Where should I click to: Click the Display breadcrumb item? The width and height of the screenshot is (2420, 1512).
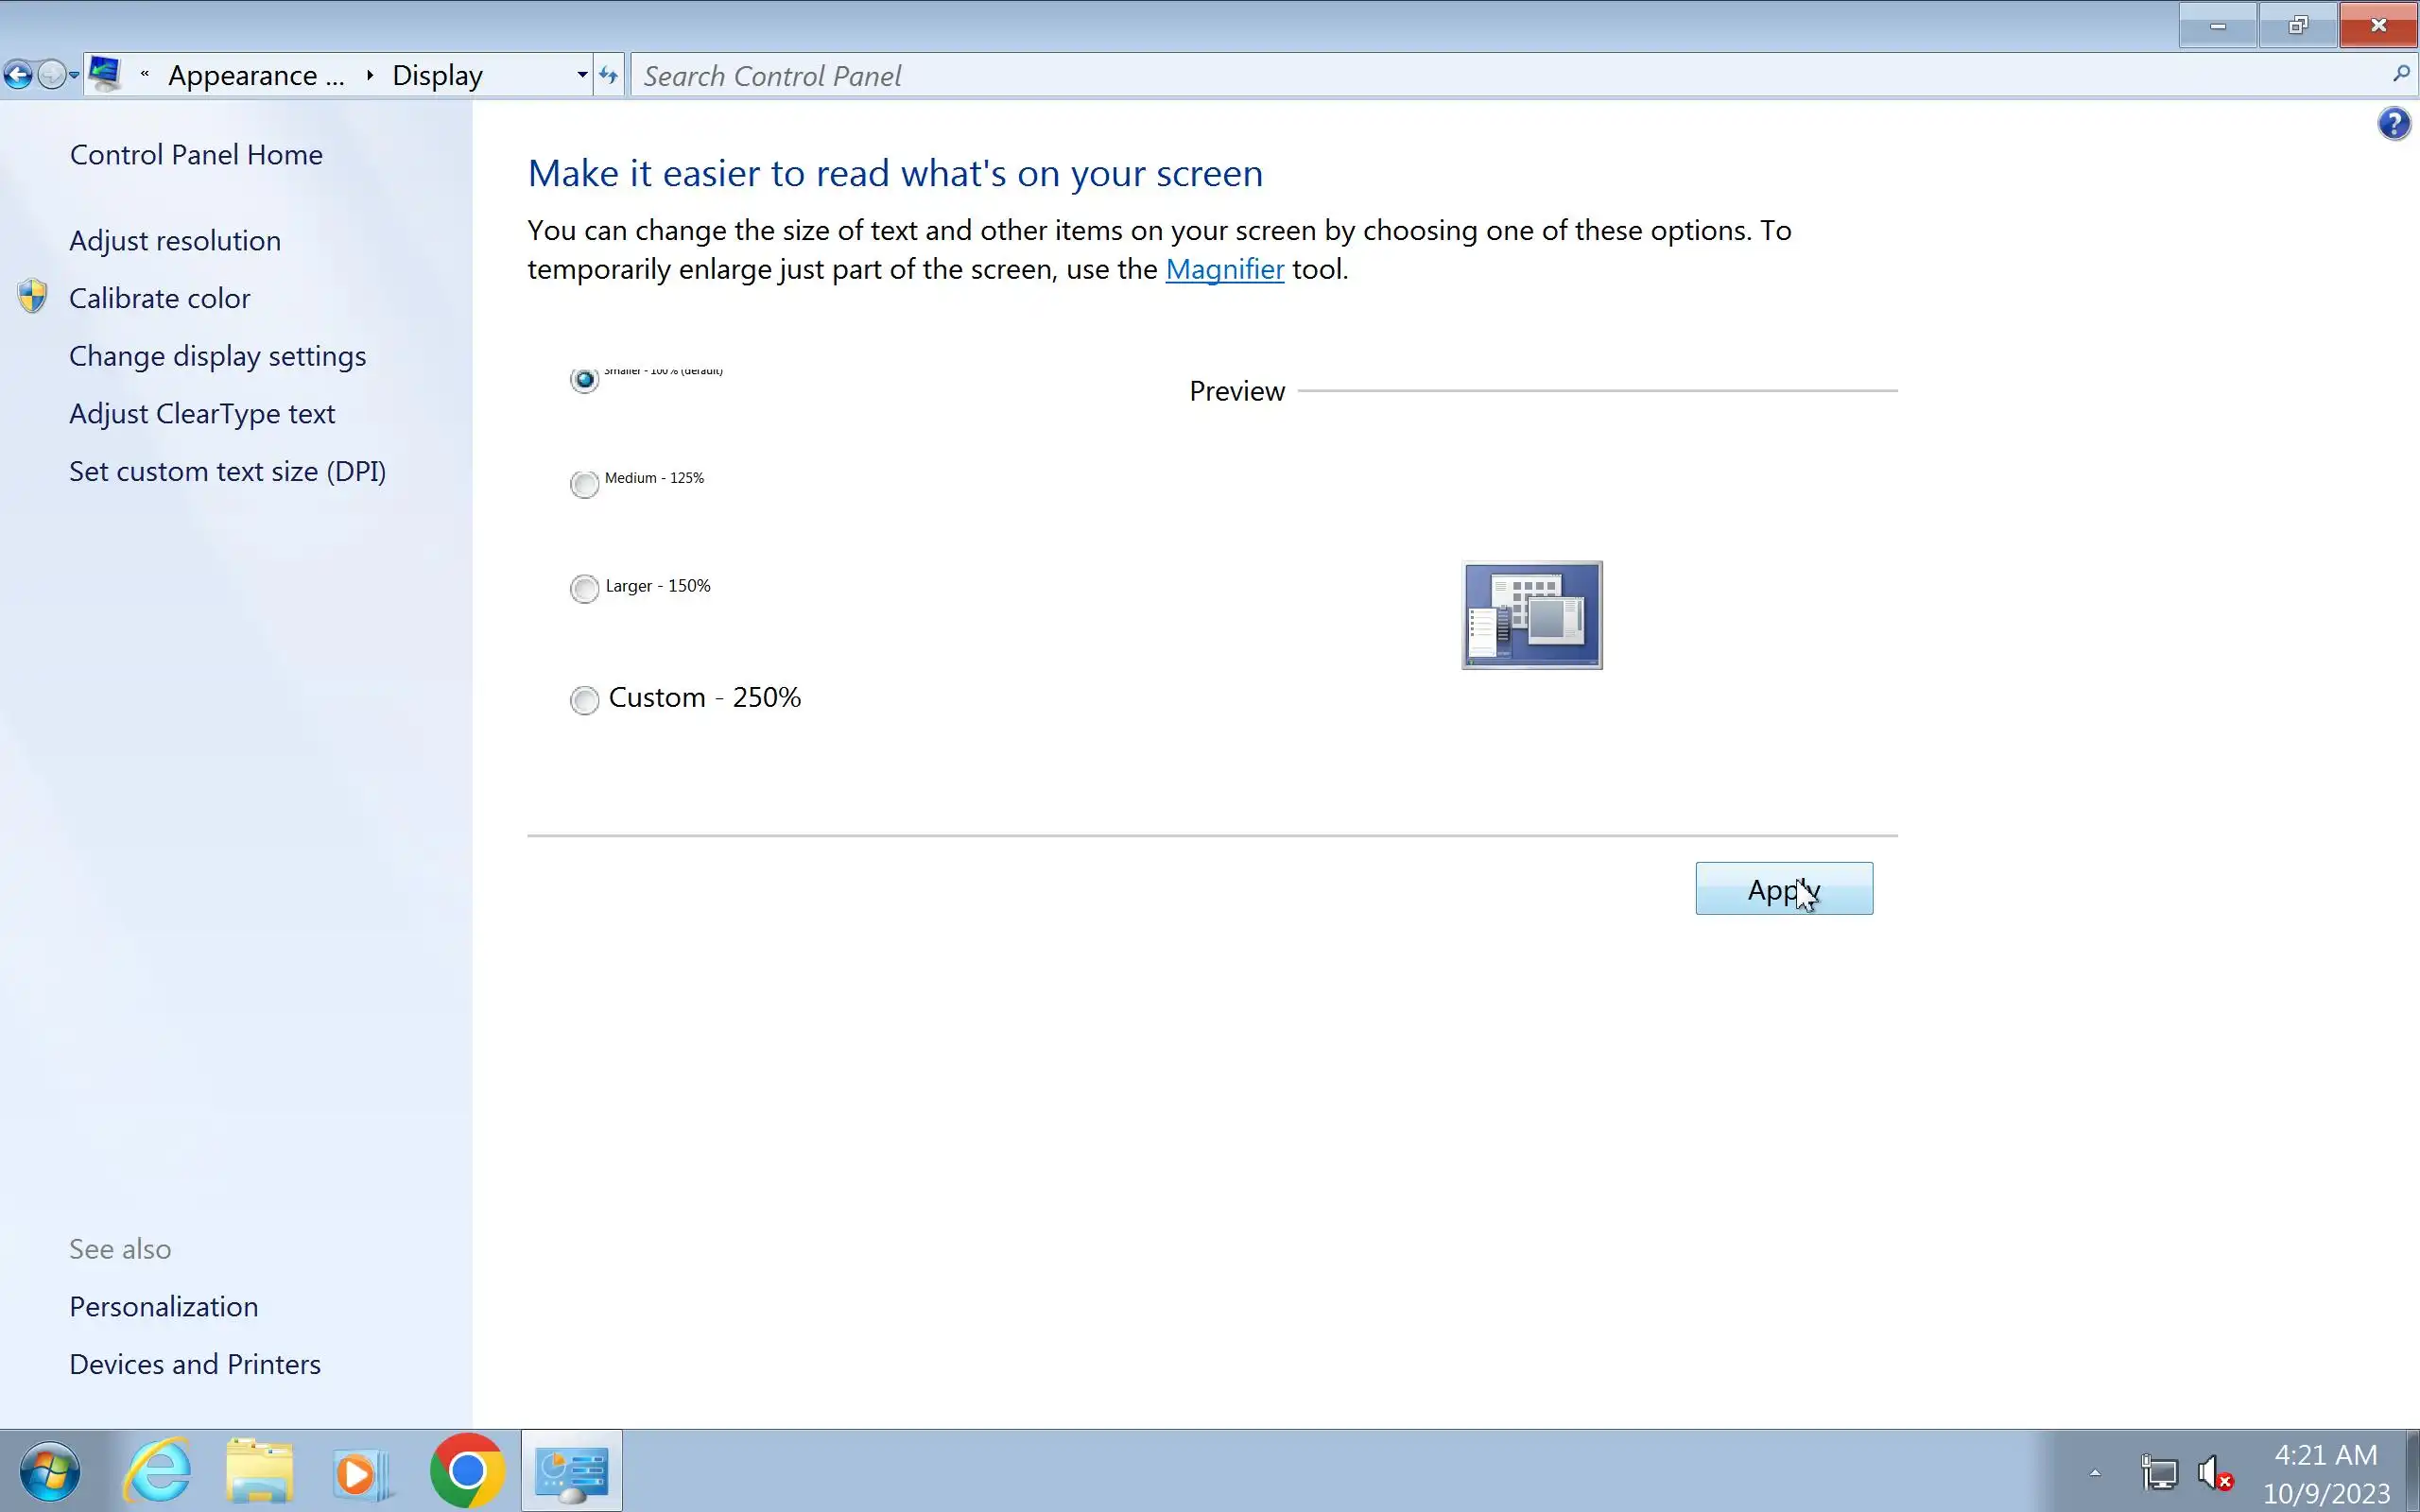pos(437,76)
